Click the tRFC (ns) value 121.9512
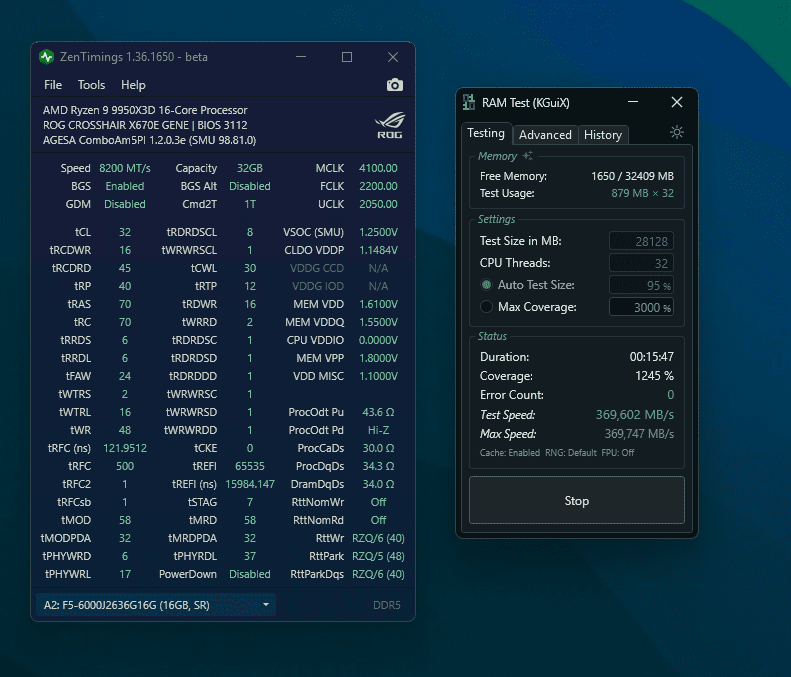 click(125, 448)
